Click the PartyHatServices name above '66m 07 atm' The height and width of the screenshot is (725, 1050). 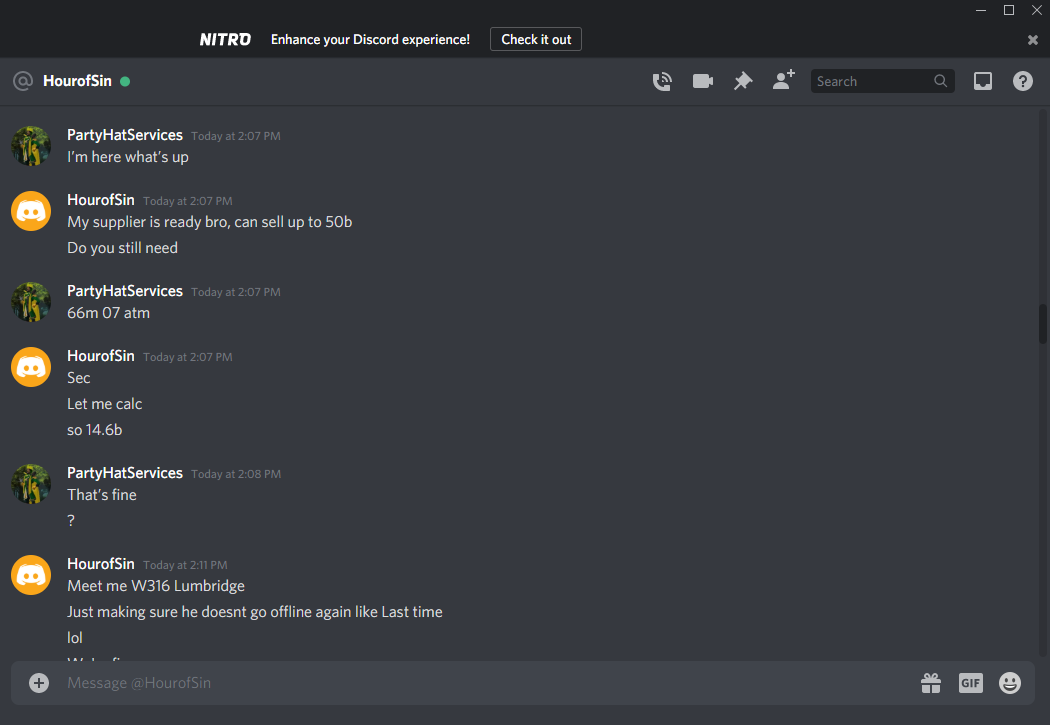125,291
